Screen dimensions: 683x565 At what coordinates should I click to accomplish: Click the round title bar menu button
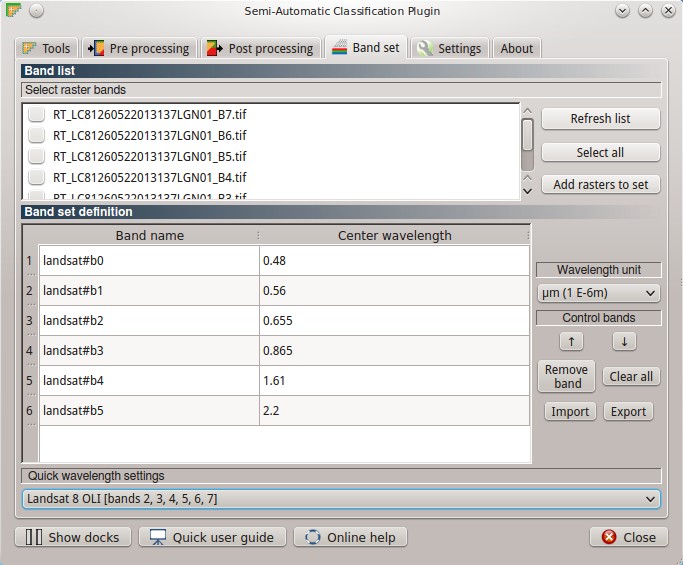37,10
